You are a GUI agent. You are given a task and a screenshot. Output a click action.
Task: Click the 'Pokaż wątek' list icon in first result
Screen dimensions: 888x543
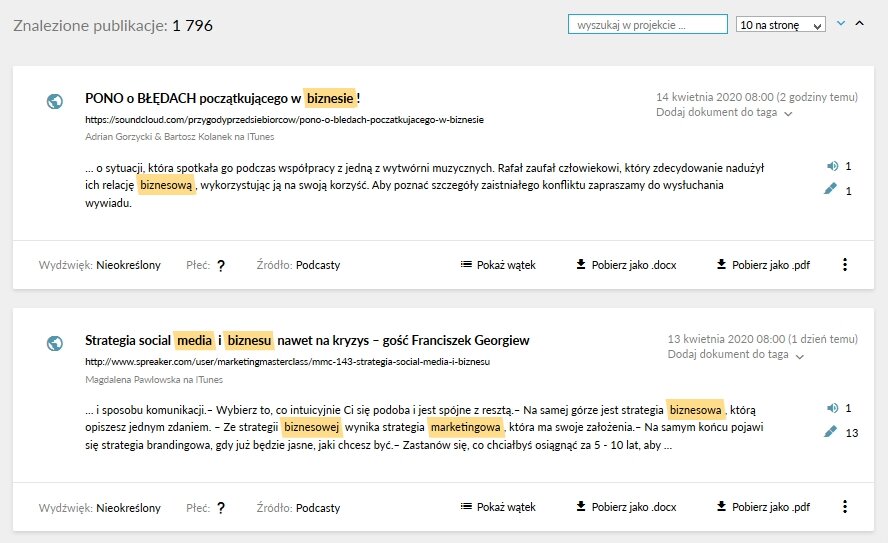coord(466,264)
